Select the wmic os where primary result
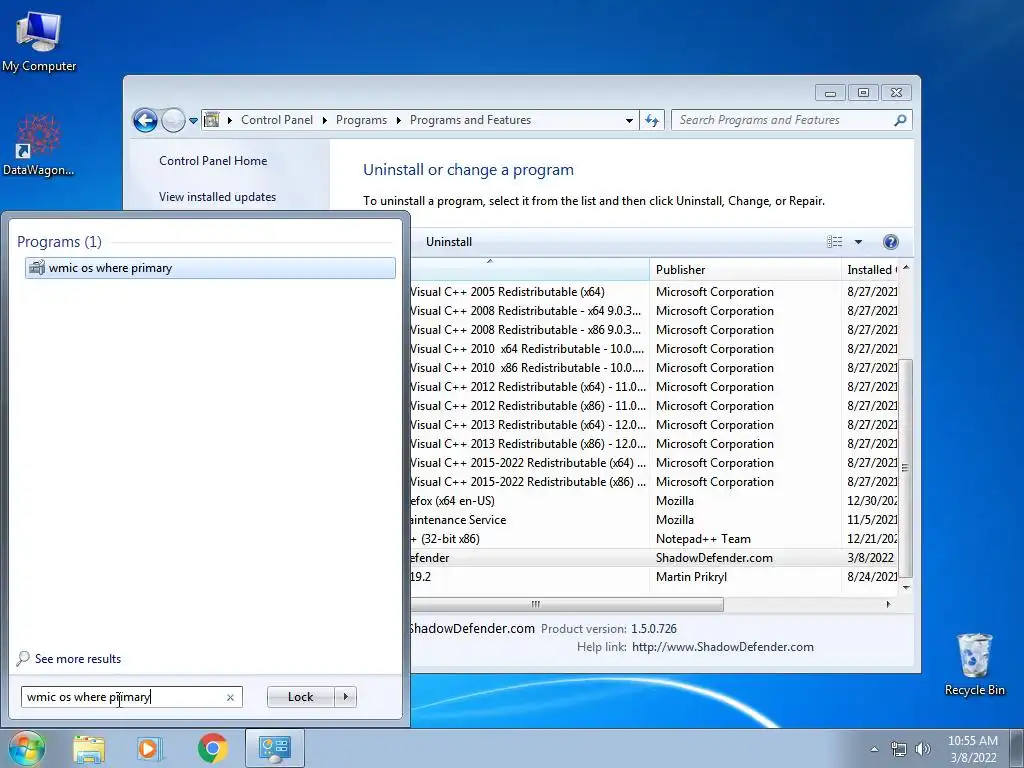The image size is (1024, 768). [x=210, y=268]
